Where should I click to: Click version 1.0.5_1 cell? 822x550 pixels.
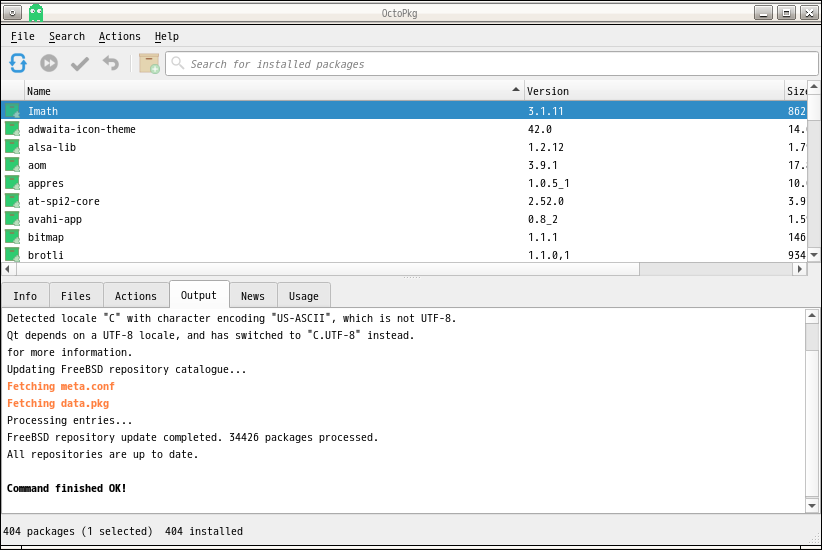point(548,183)
